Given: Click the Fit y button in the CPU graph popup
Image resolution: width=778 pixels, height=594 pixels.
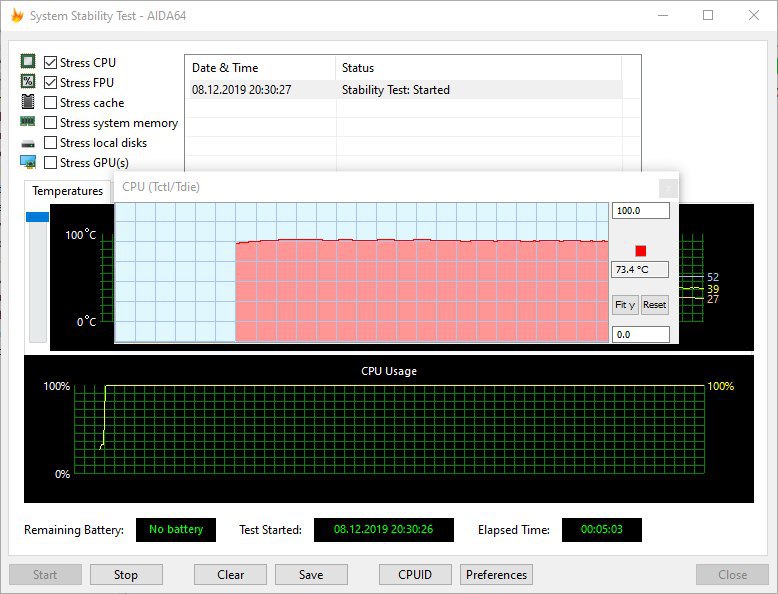Looking at the screenshot, I should click(625, 305).
